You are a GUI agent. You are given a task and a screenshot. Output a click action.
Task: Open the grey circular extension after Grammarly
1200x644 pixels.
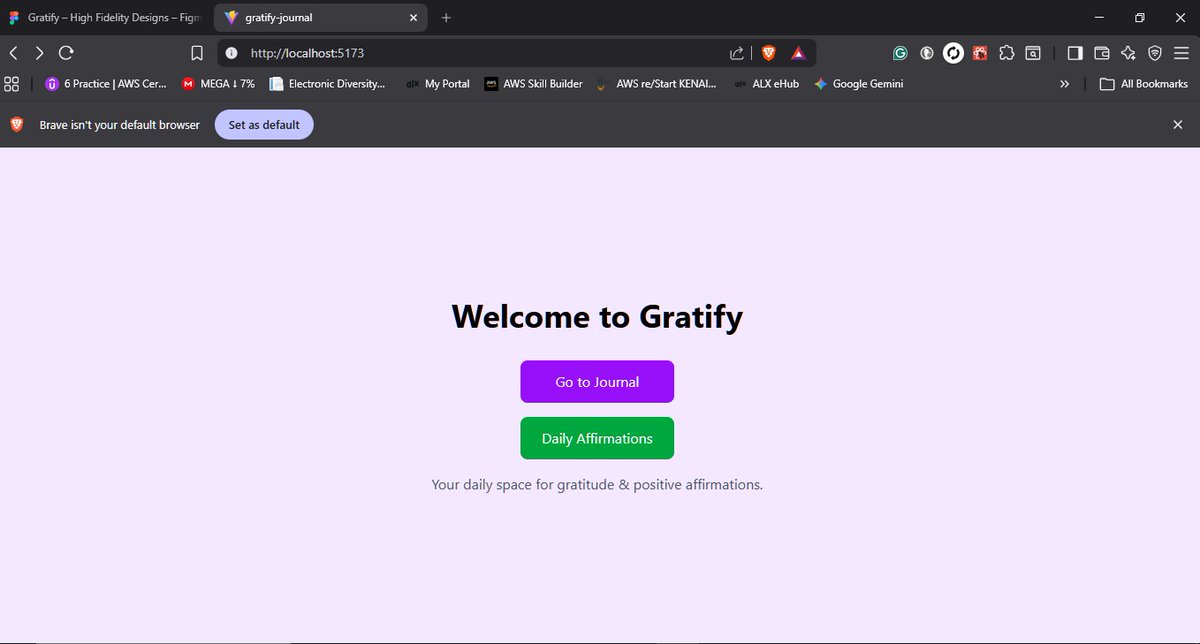click(x=927, y=53)
